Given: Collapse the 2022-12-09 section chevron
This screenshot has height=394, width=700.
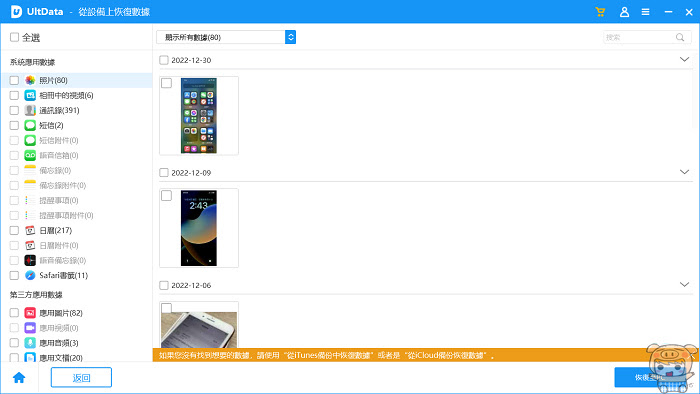Looking at the screenshot, I should [684, 172].
